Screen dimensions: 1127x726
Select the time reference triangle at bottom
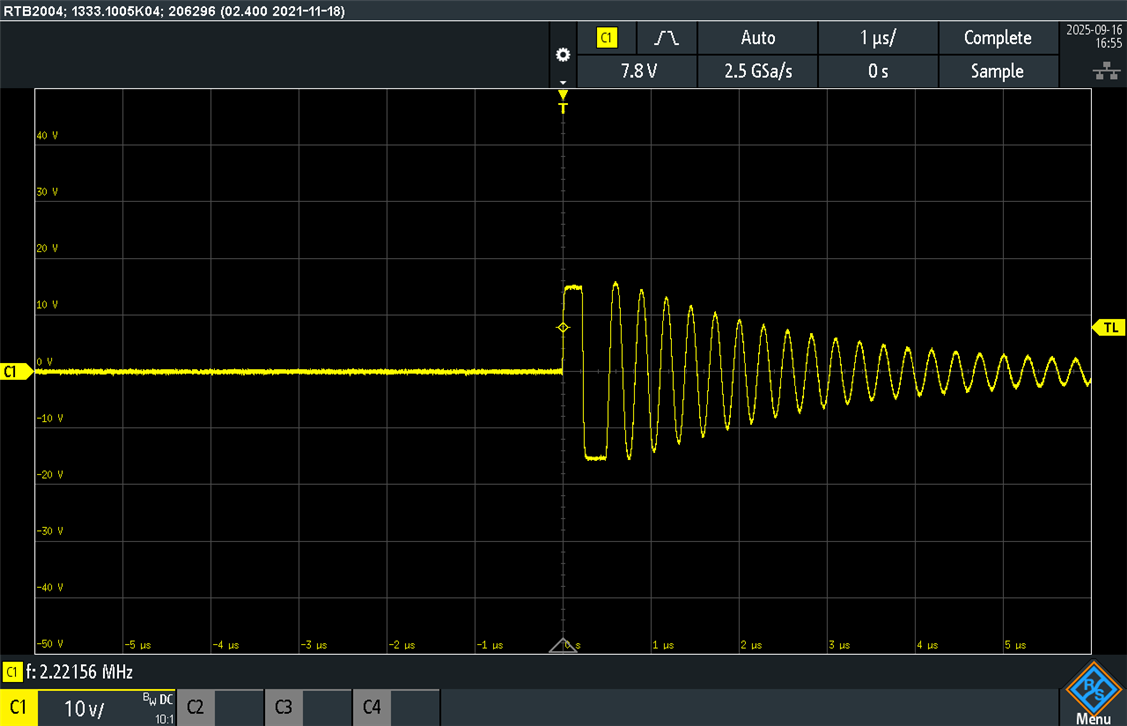pos(563,645)
